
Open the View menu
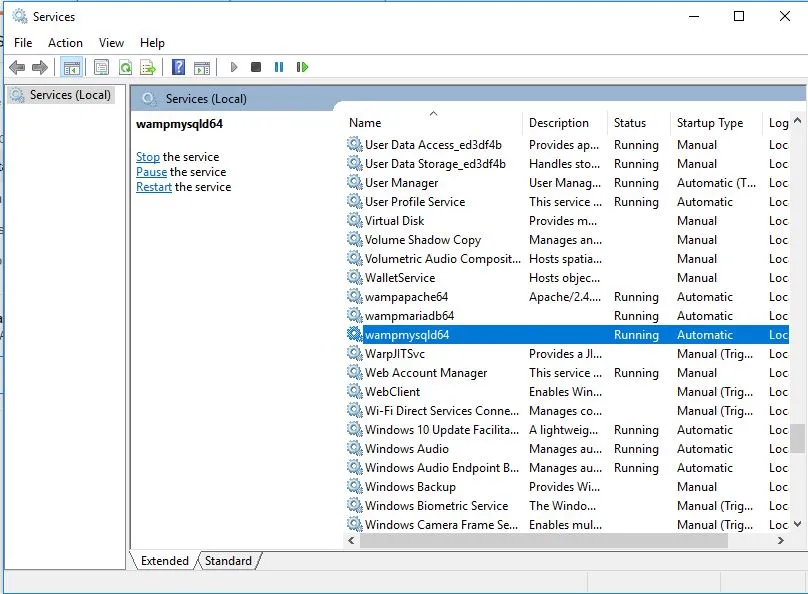point(111,43)
